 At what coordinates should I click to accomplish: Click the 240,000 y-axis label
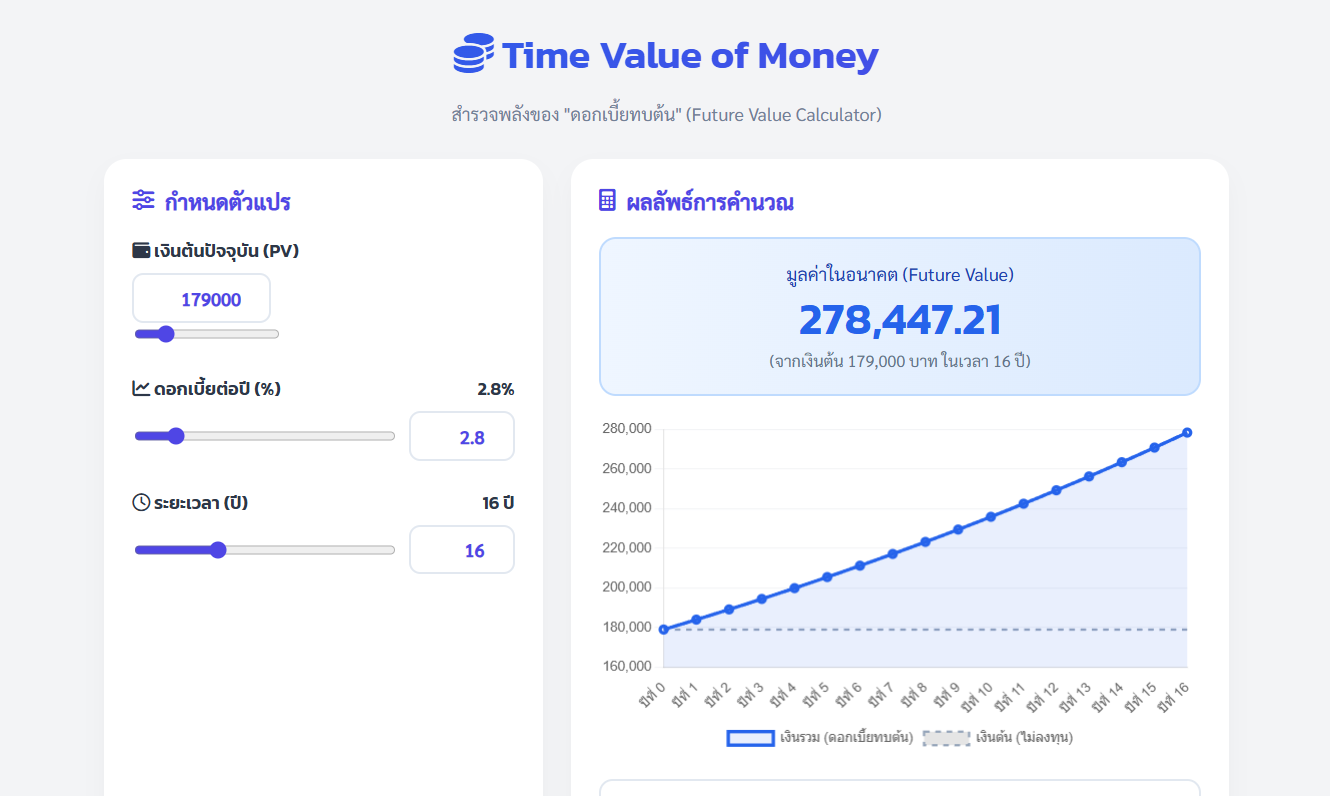(x=627, y=508)
